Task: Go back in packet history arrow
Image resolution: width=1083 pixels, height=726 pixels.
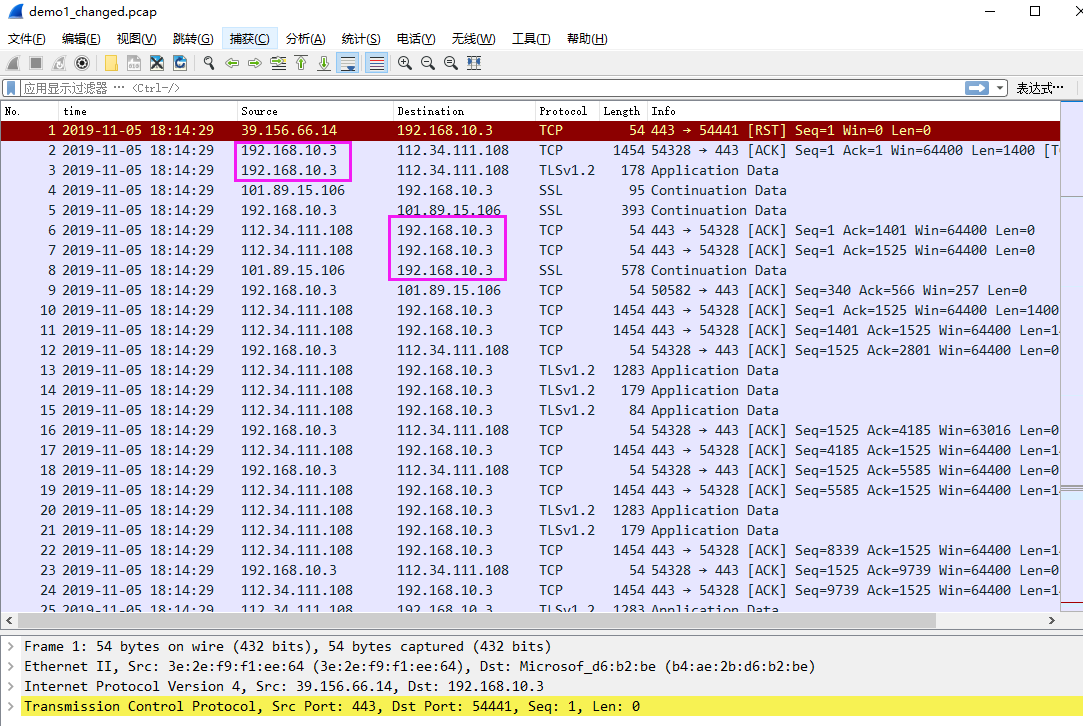Action: 232,64
